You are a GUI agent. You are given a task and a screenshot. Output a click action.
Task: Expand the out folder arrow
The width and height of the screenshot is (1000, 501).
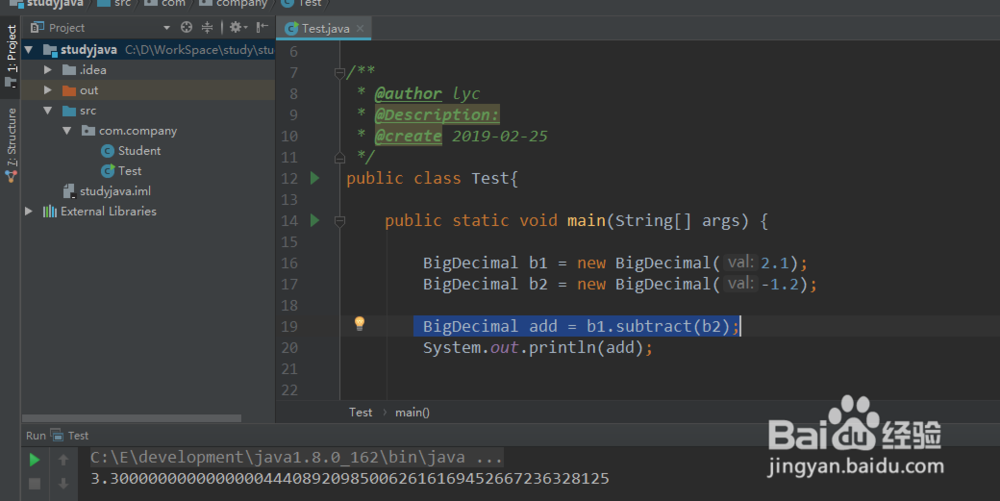pos(48,90)
